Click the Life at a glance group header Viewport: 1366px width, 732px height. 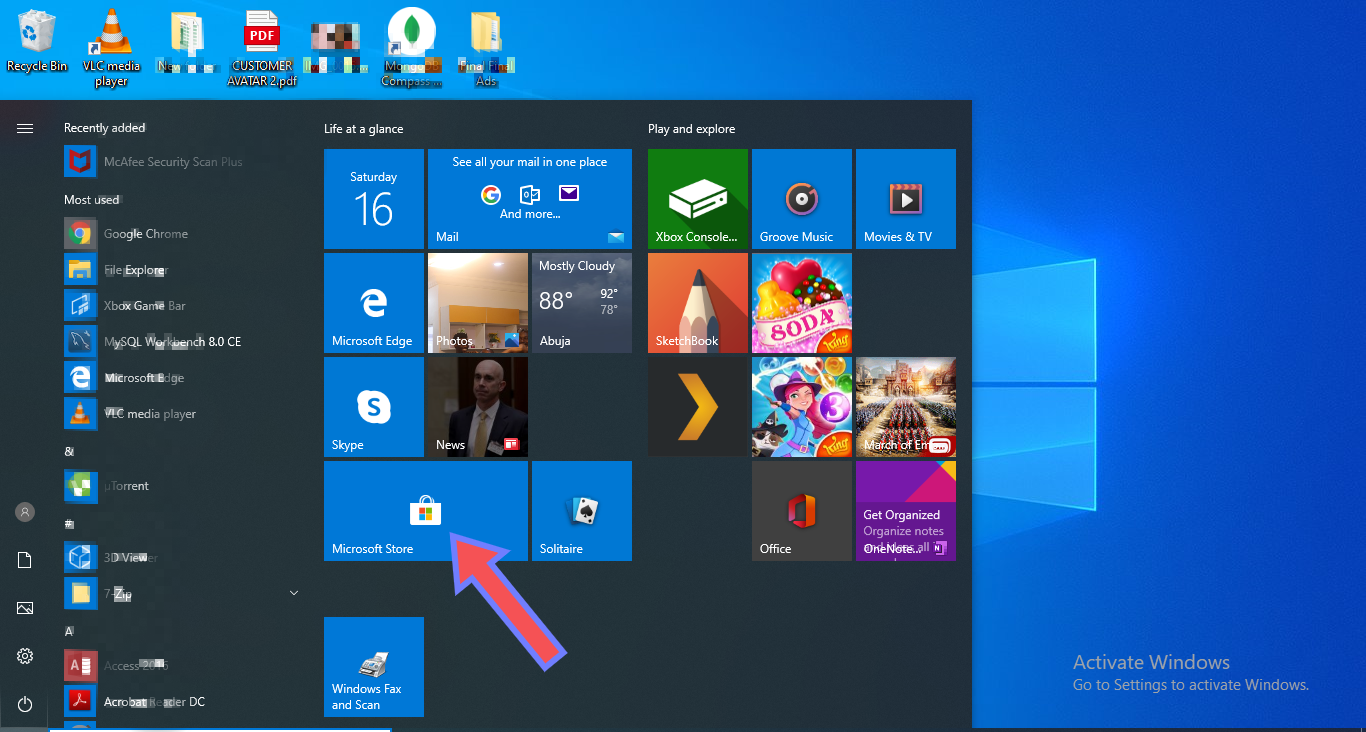click(x=364, y=129)
